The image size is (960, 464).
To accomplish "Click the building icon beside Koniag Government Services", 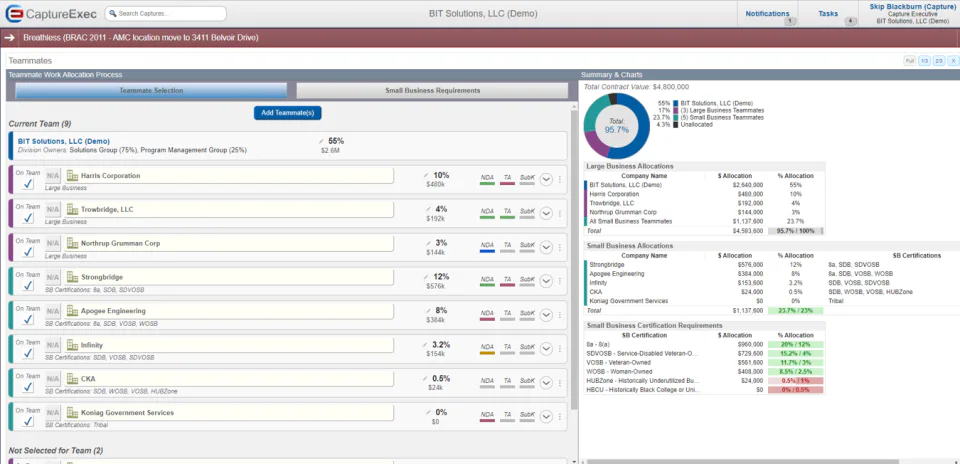I will point(72,413).
